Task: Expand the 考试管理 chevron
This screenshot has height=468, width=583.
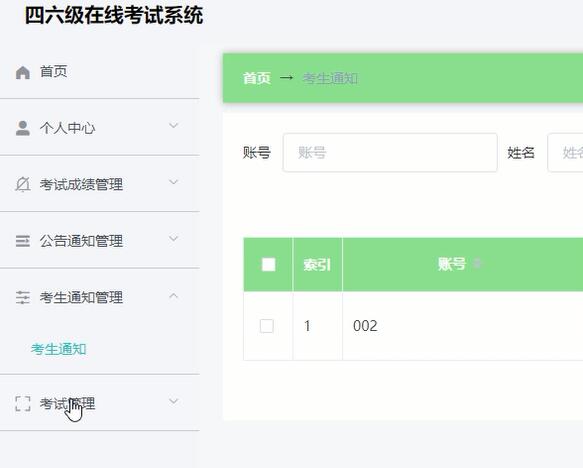Action: tap(174, 401)
